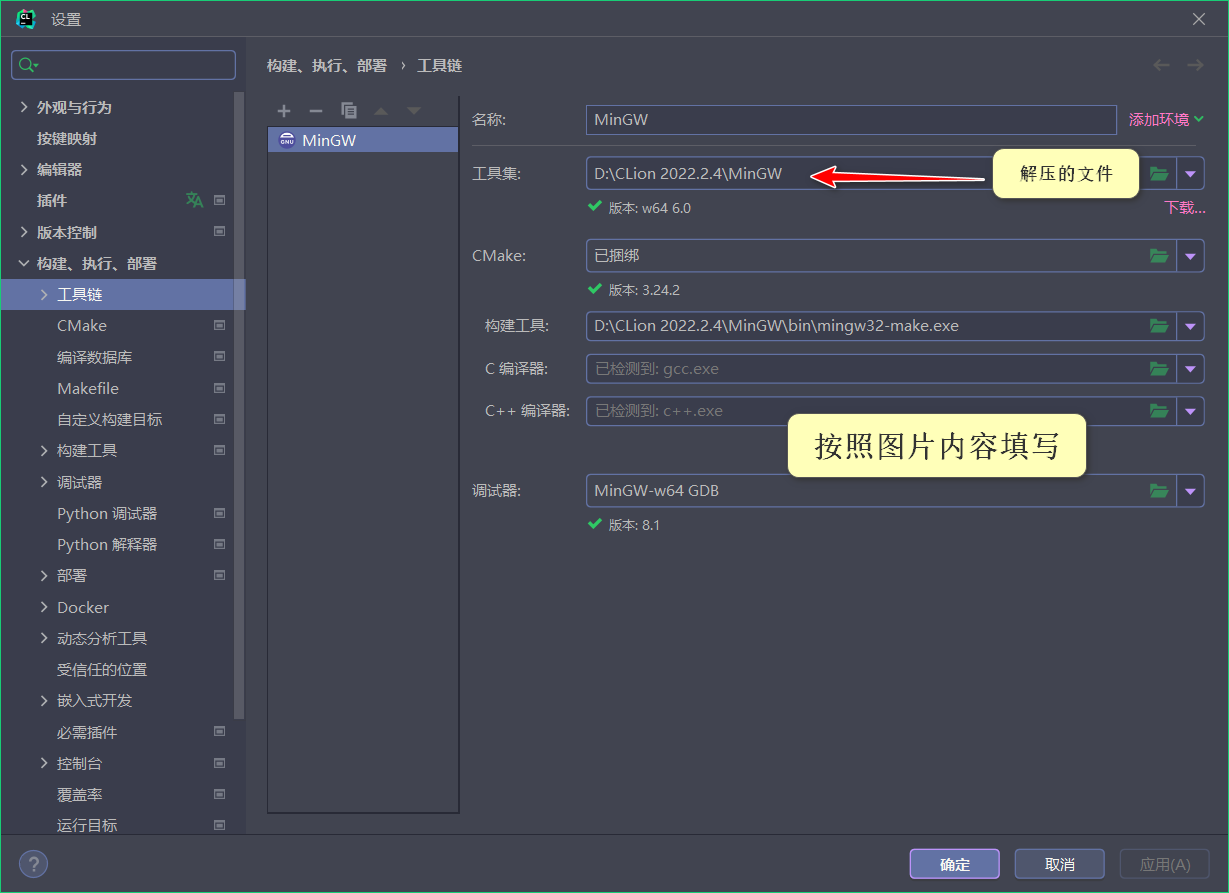Image resolution: width=1229 pixels, height=893 pixels.
Task: Browse folder for 工具集 path
Action: [x=1159, y=174]
